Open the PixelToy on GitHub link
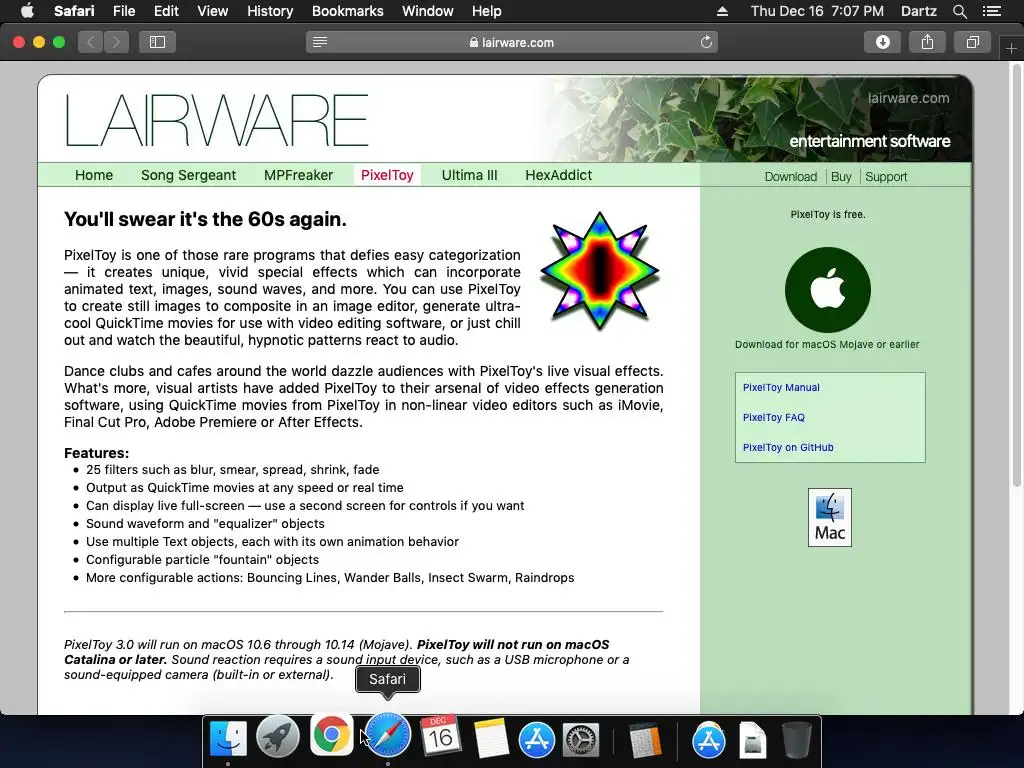1024x768 pixels. [x=788, y=447]
